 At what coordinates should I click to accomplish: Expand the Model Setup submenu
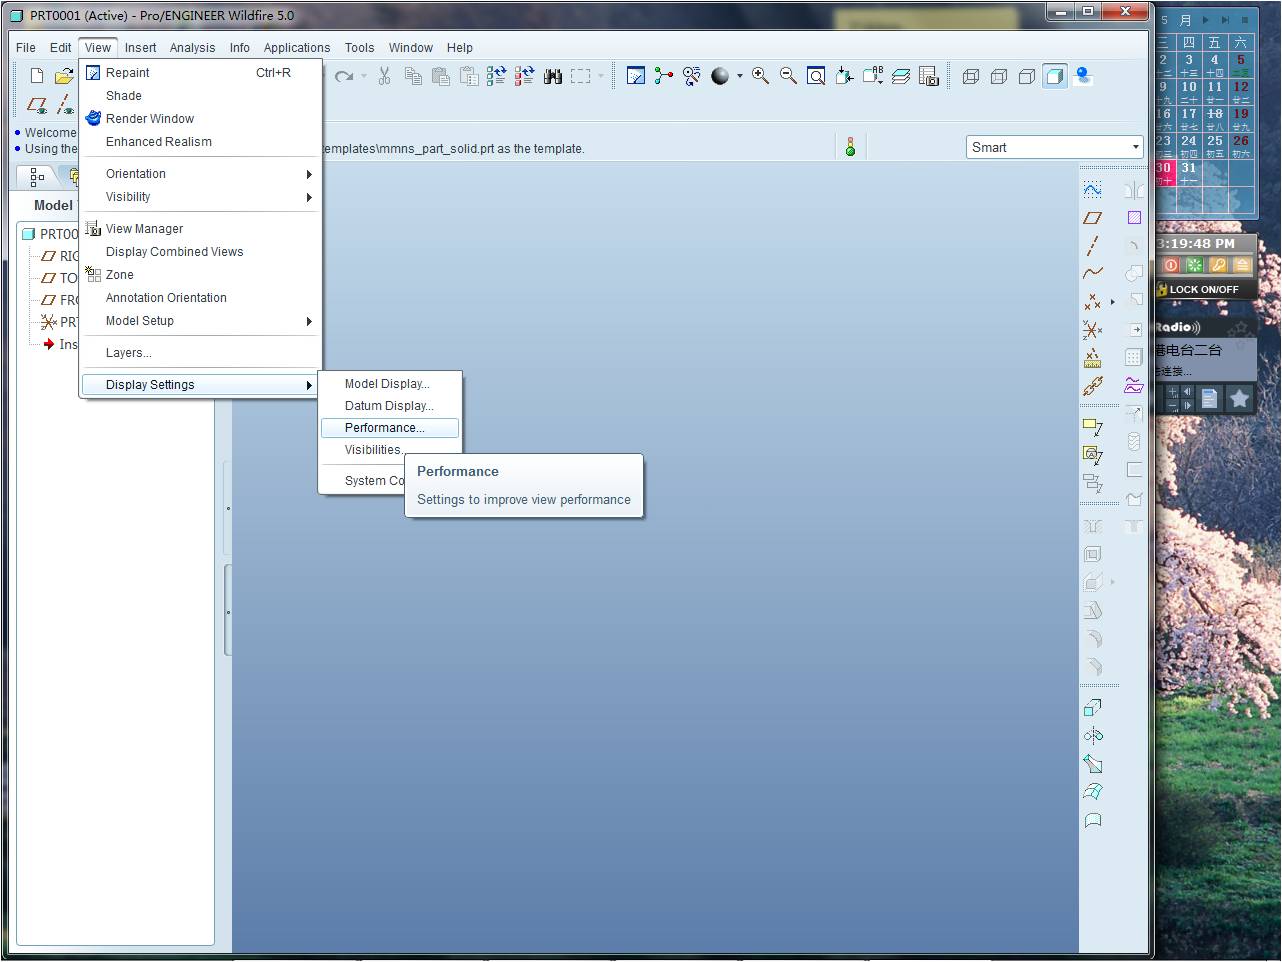200,321
